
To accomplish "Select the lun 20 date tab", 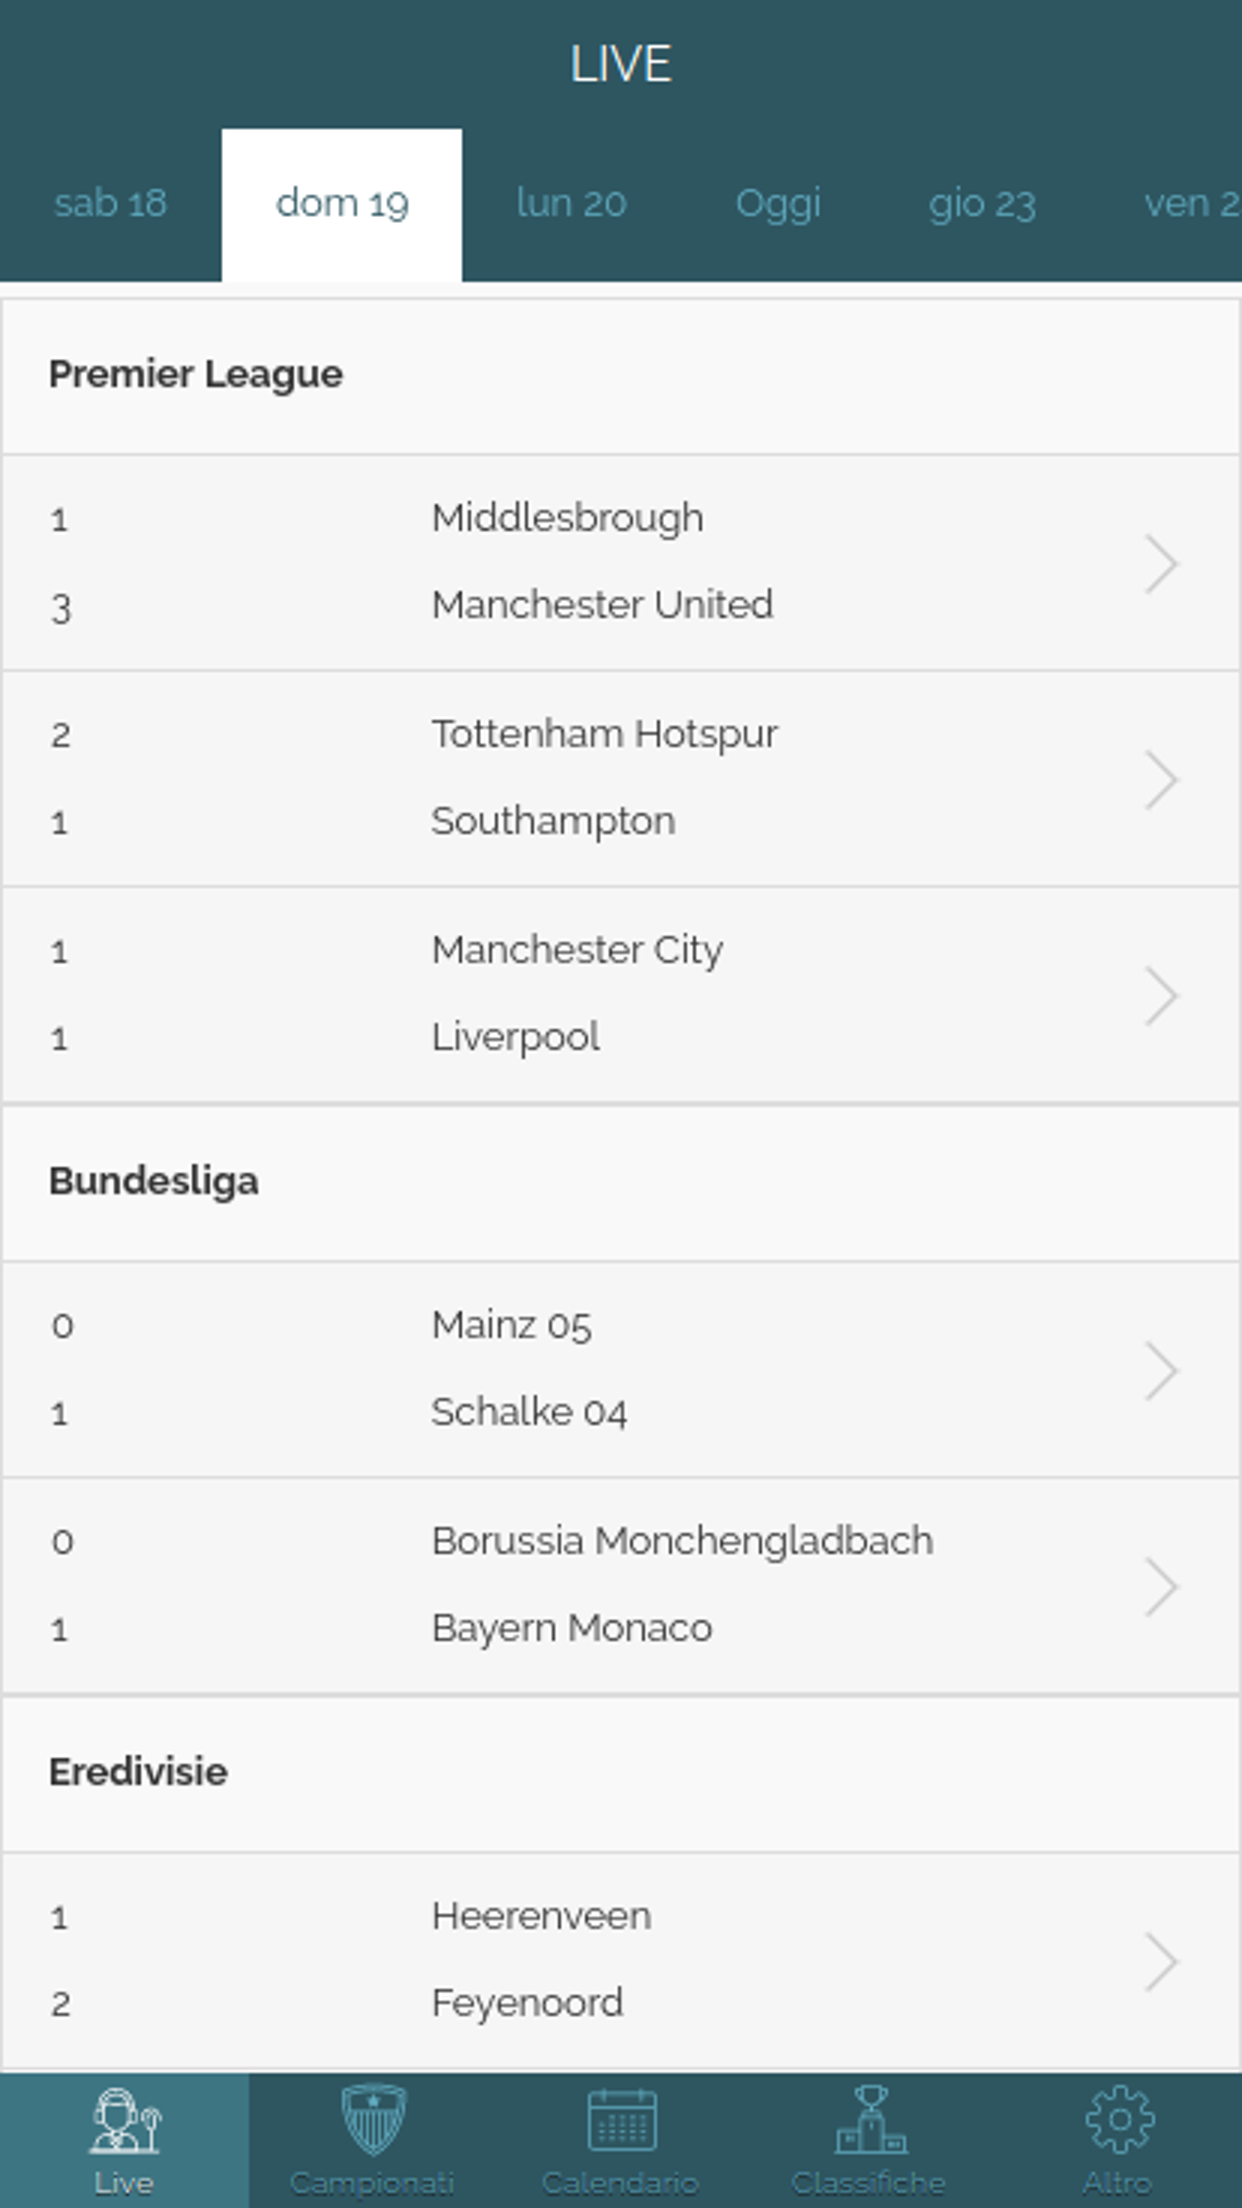I will 571,204.
